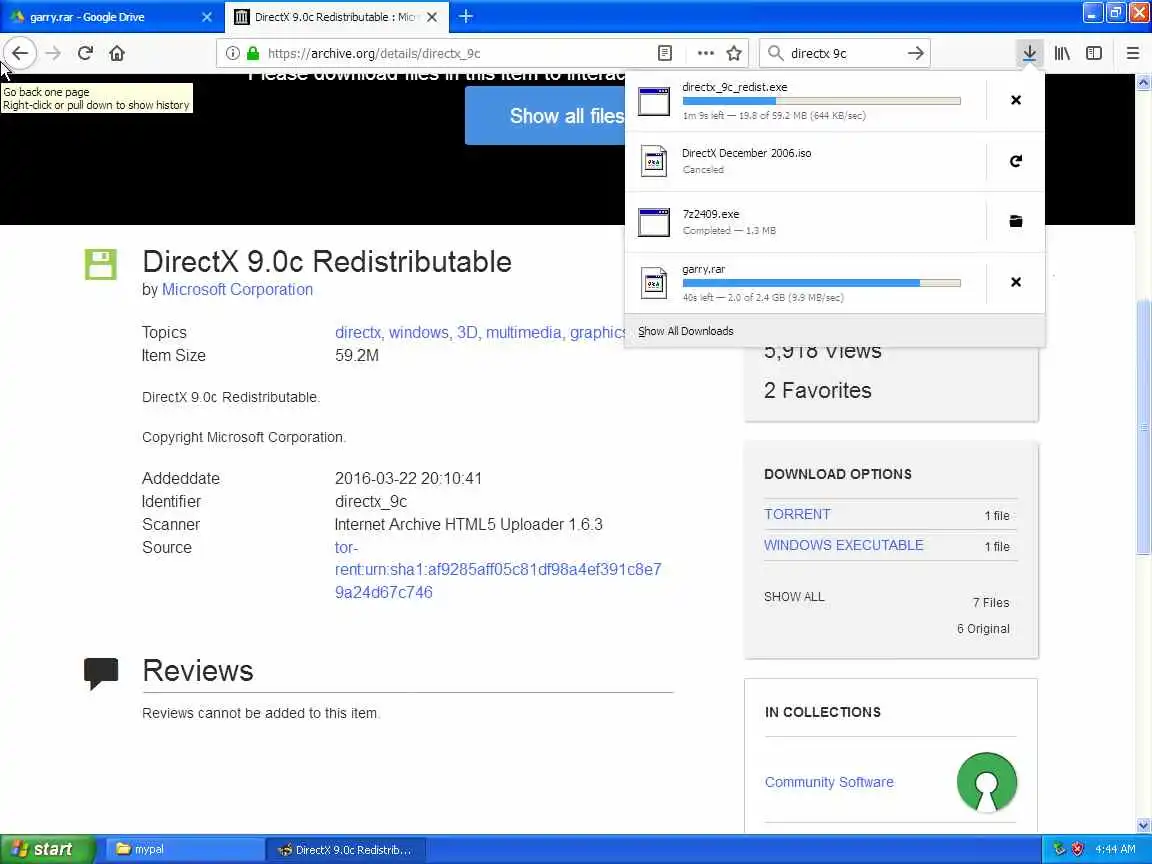Open containing folder for 7z2409.exe

[x=1015, y=221]
